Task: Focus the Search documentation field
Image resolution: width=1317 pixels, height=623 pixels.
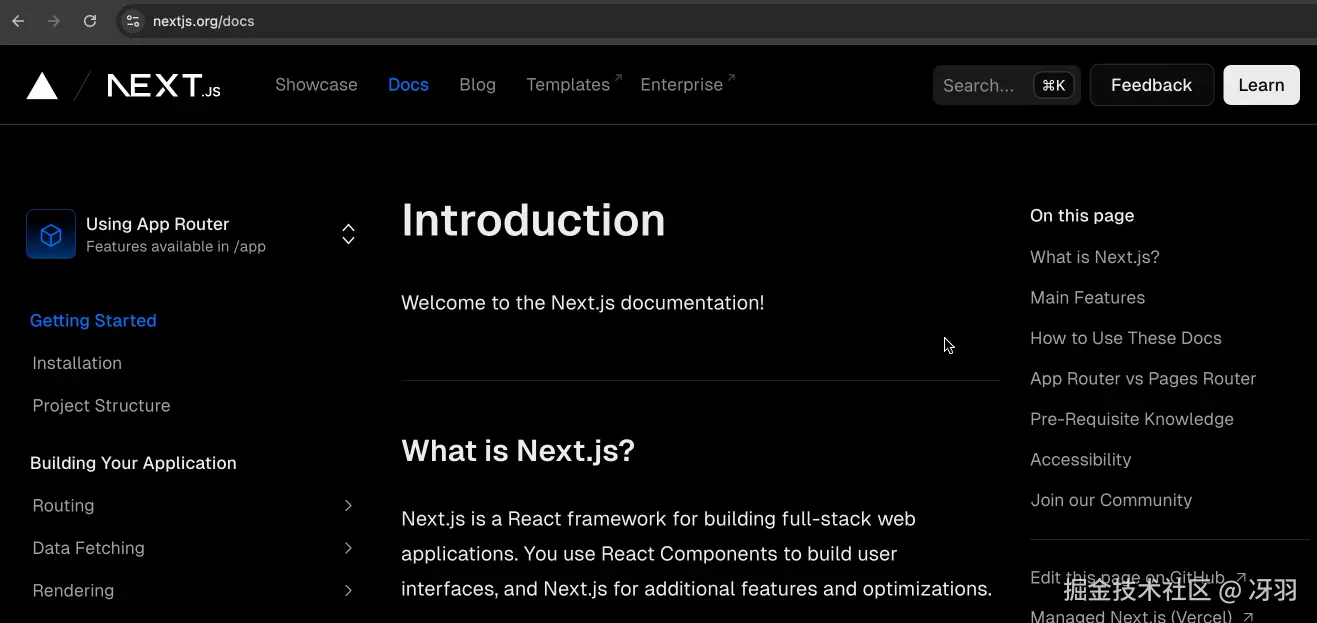Action: pos(1006,85)
